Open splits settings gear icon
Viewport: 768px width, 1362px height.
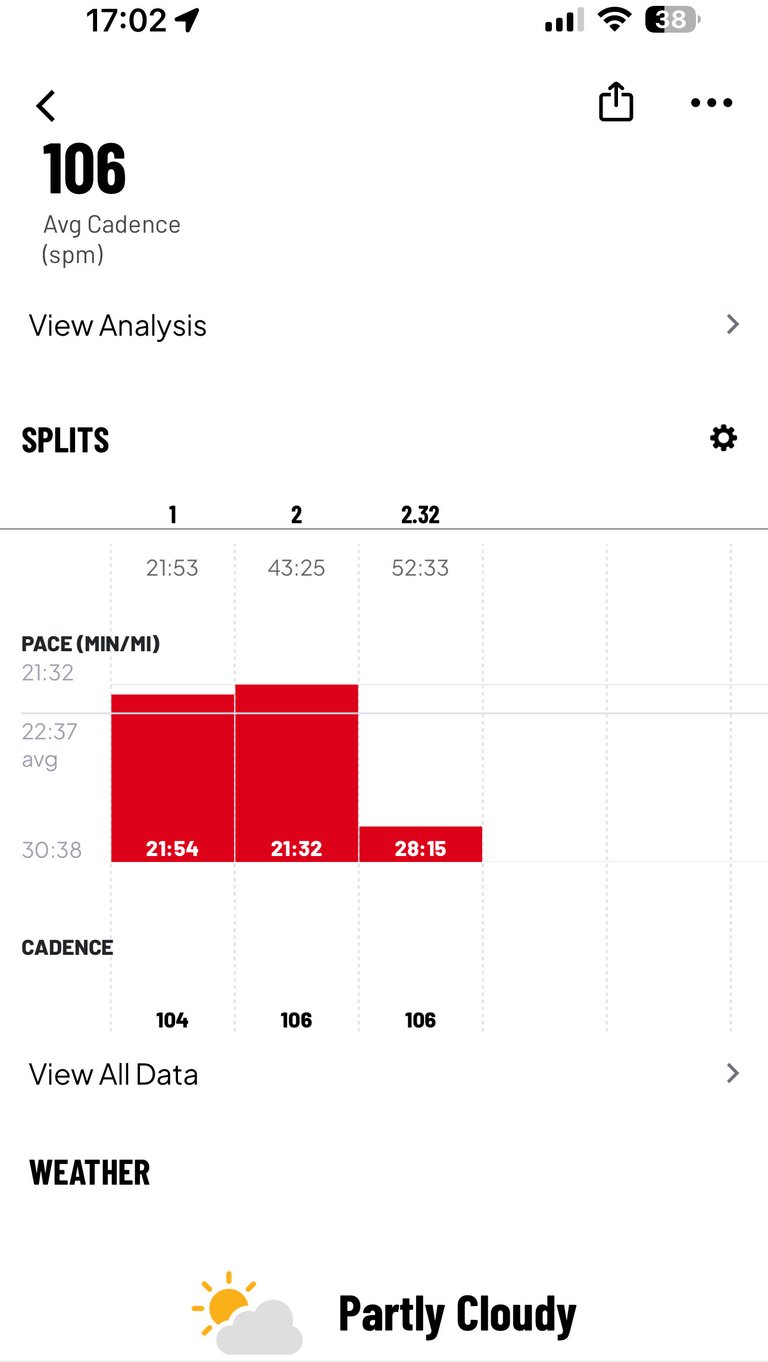click(x=723, y=438)
